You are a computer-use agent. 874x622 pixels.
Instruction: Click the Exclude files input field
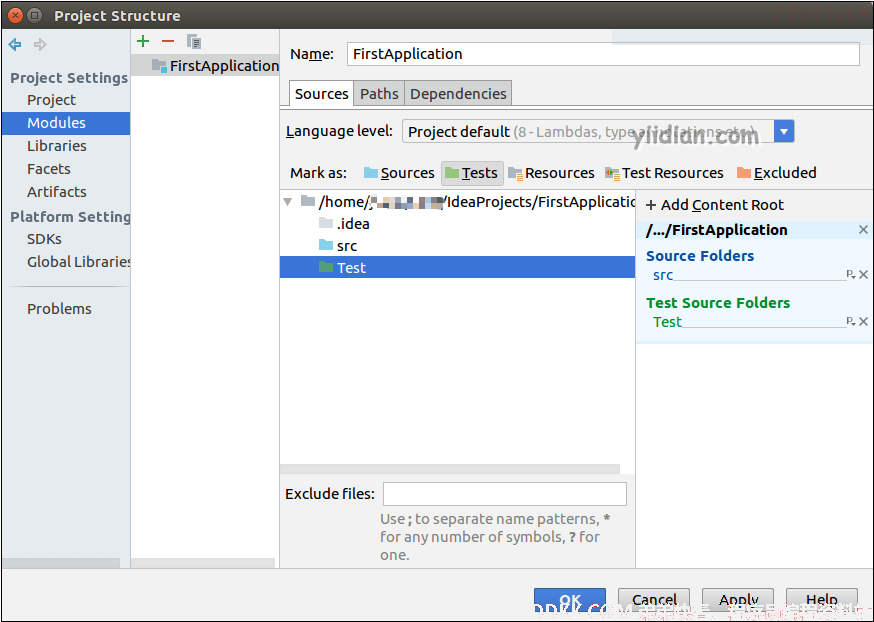pos(505,494)
